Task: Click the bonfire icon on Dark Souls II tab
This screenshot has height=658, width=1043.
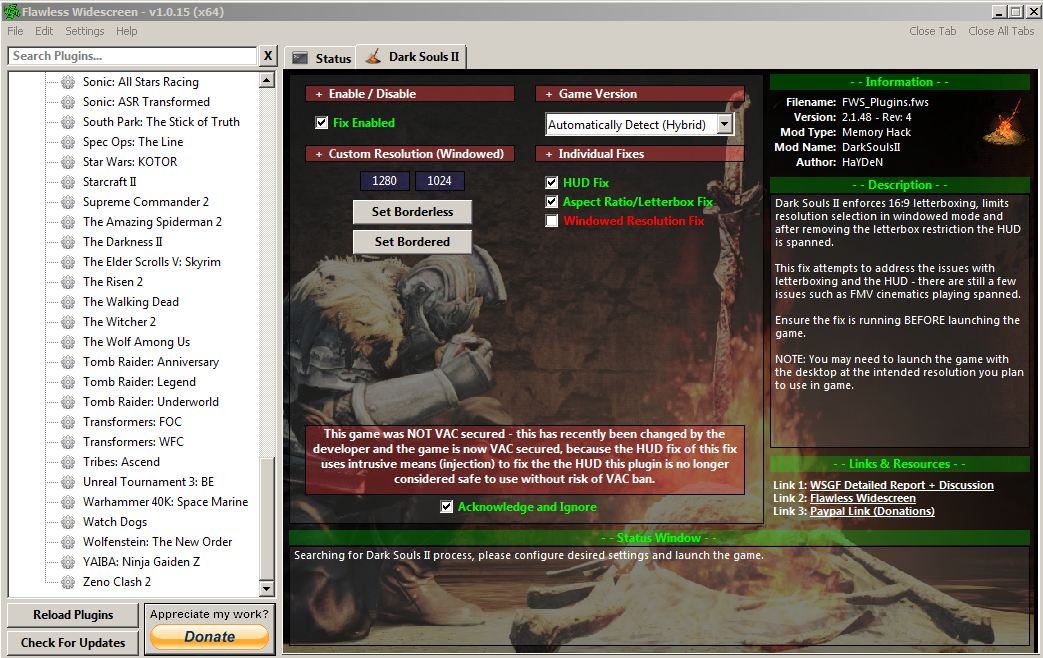Action: 374,57
